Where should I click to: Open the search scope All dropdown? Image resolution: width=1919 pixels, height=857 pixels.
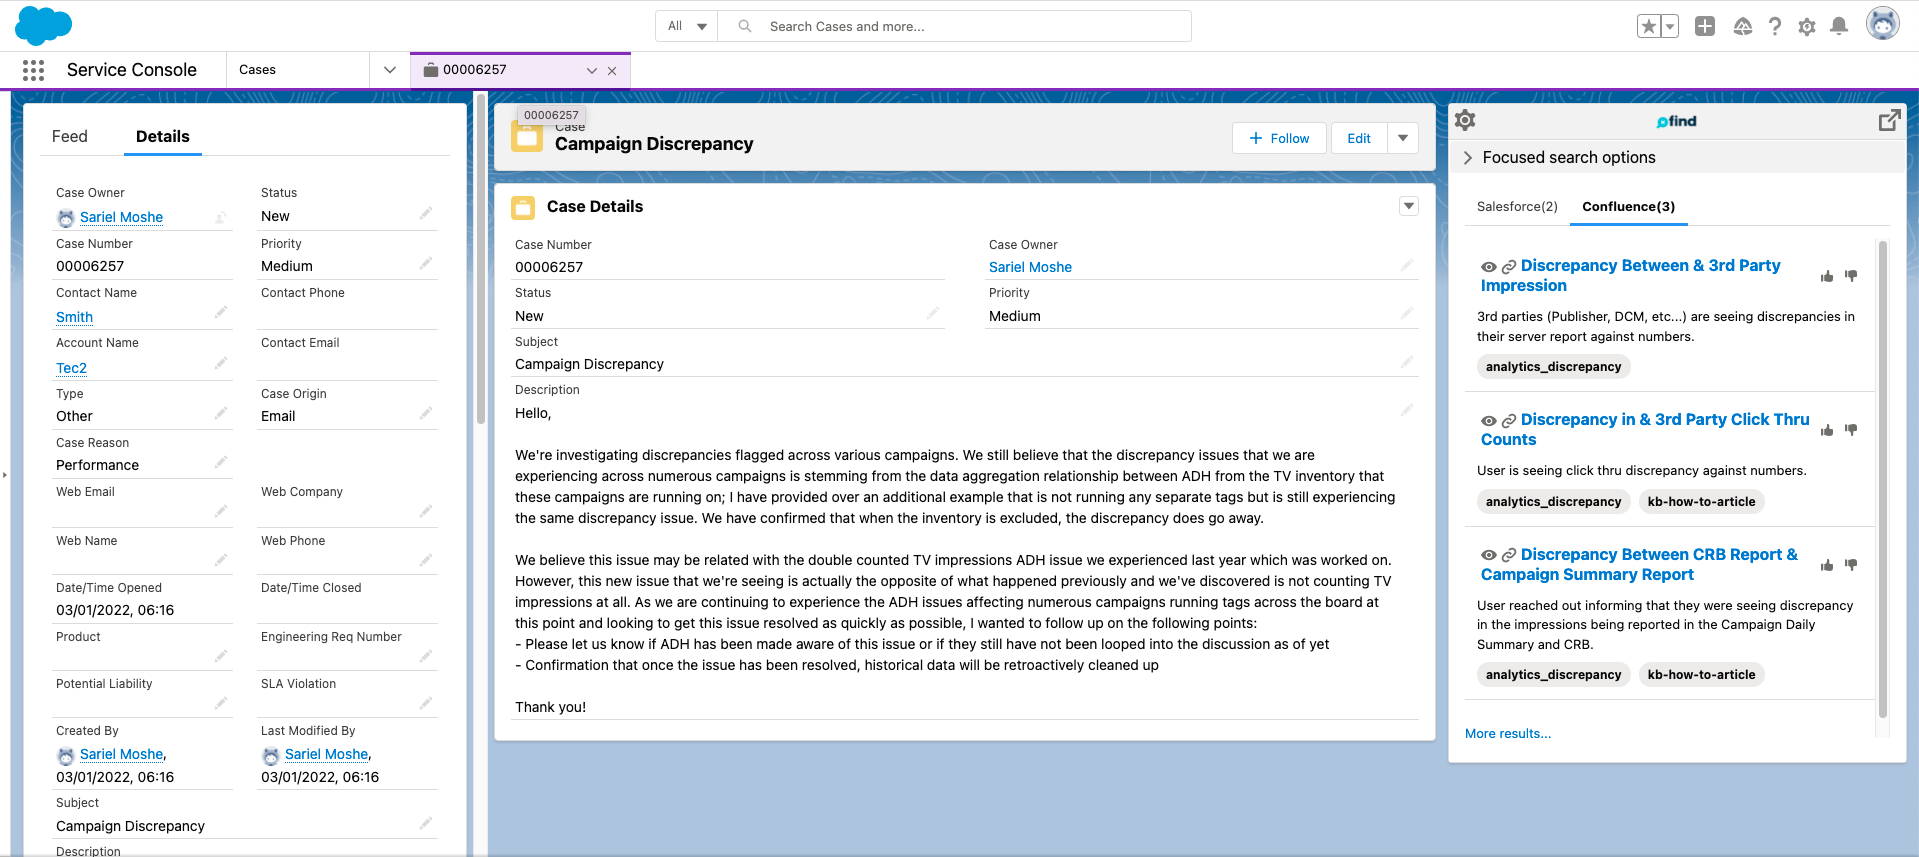pyautogui.click(x=687, y=26)
